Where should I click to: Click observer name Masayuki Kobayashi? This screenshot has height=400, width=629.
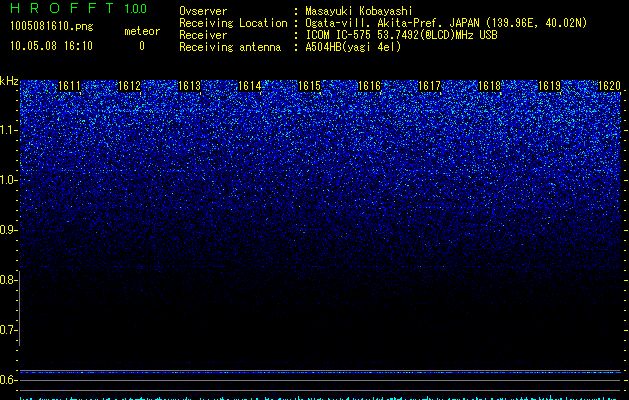tap(359, 11)
